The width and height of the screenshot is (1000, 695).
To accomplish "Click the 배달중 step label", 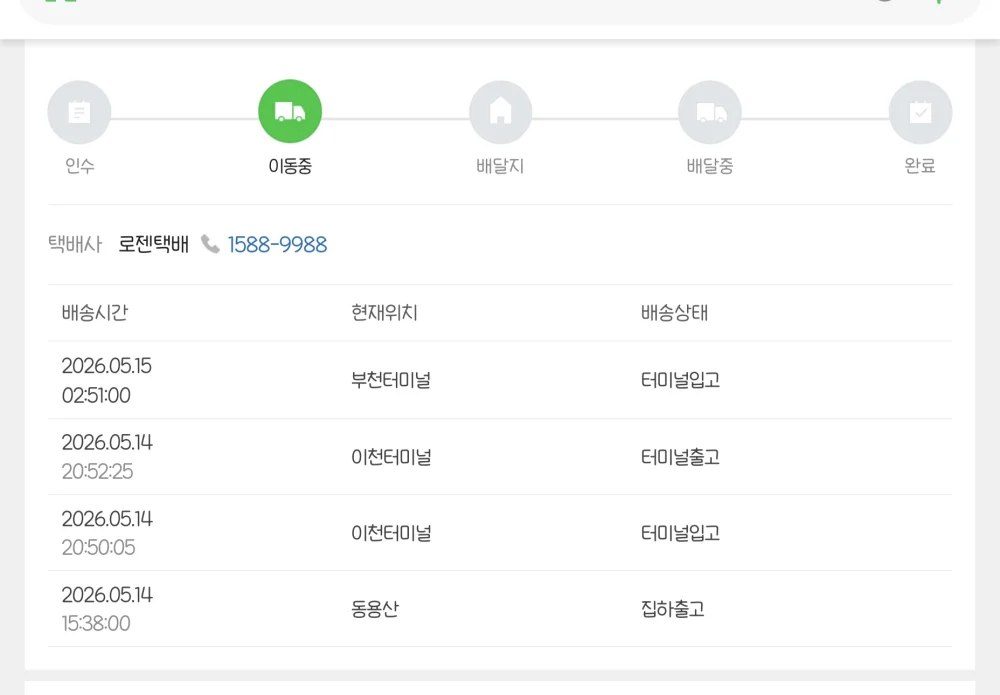I will click(710, 166).
